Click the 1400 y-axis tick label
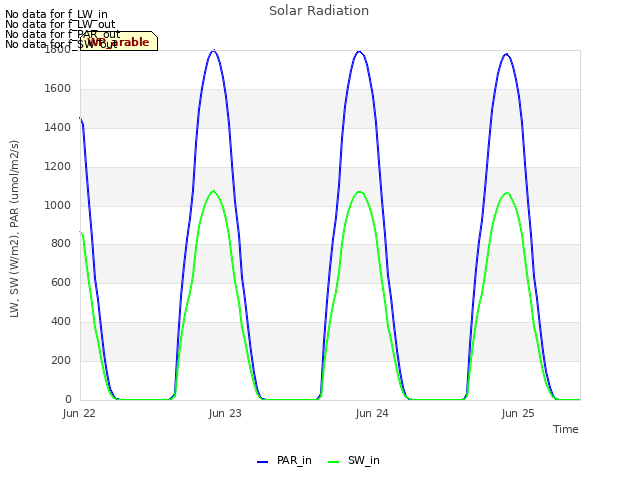Screen dimensions: 640x480 [x=58, y=127]
